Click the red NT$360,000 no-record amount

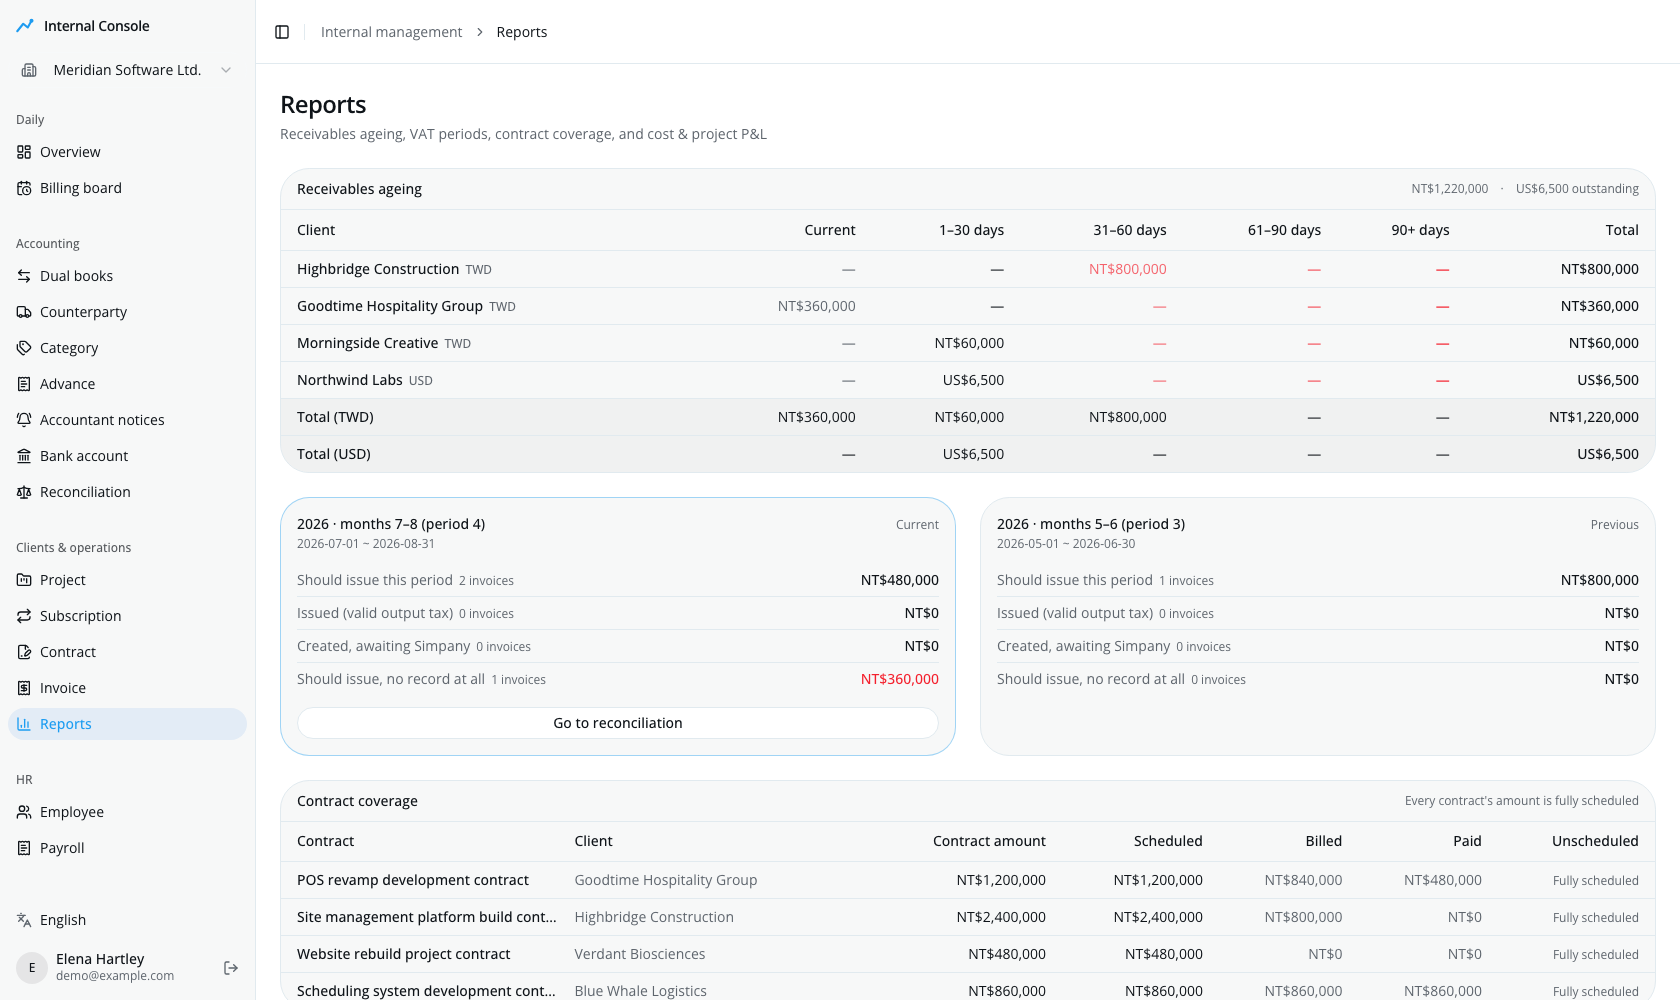[899, 679]
